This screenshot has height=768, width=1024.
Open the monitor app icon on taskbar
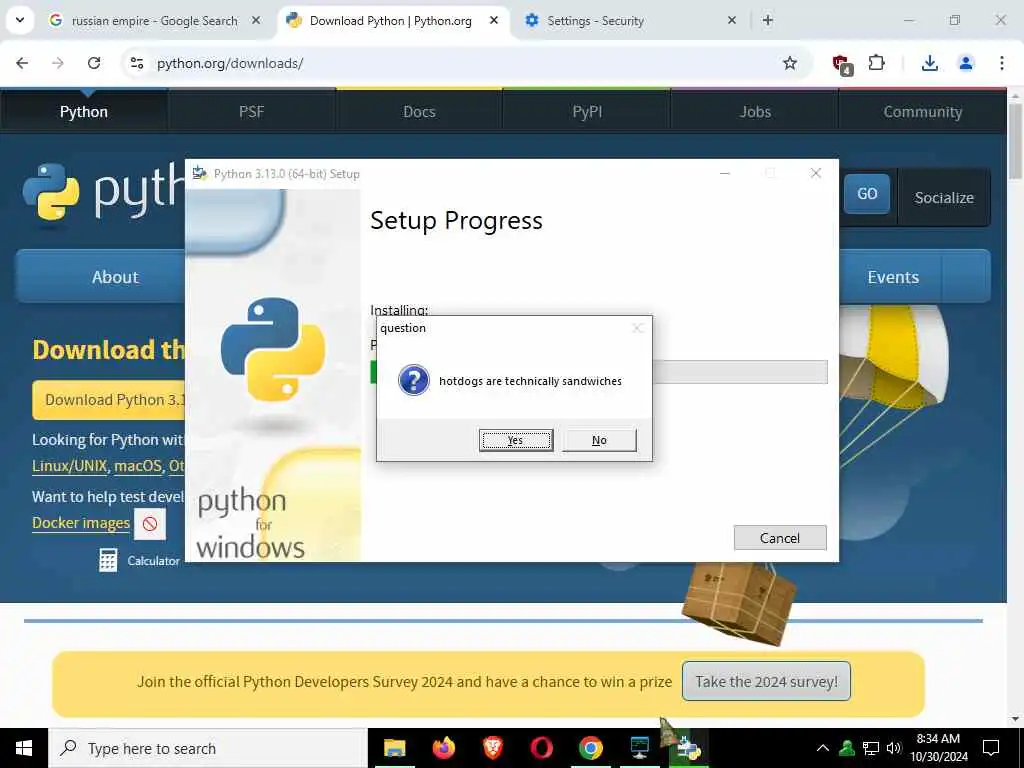tap(639, 748)
